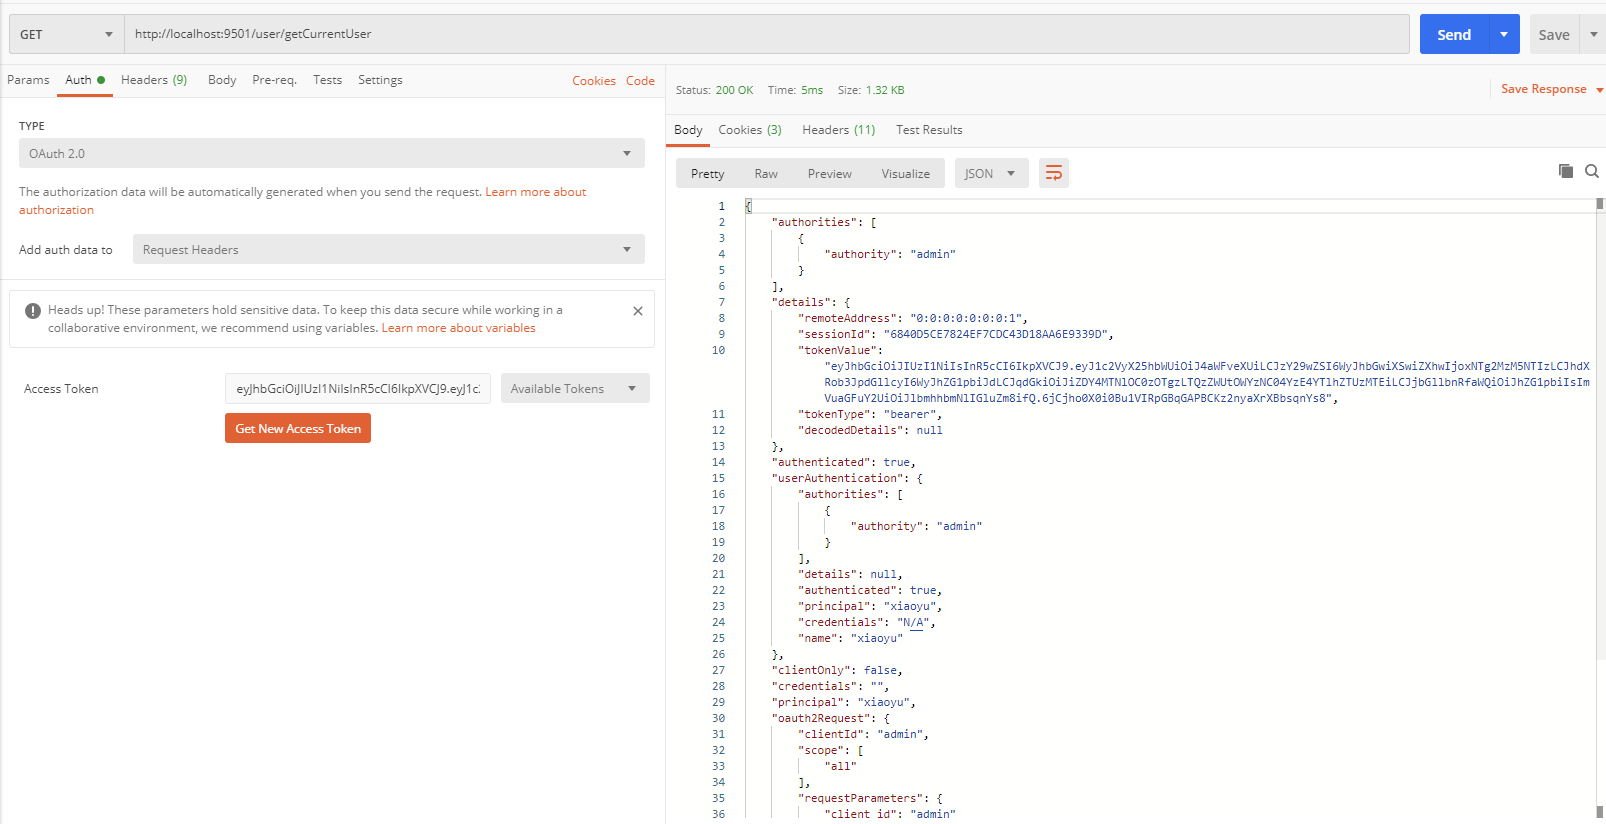Open the Send button dropdown arrow
The image size is (1606, 824).
[1504, 34]
